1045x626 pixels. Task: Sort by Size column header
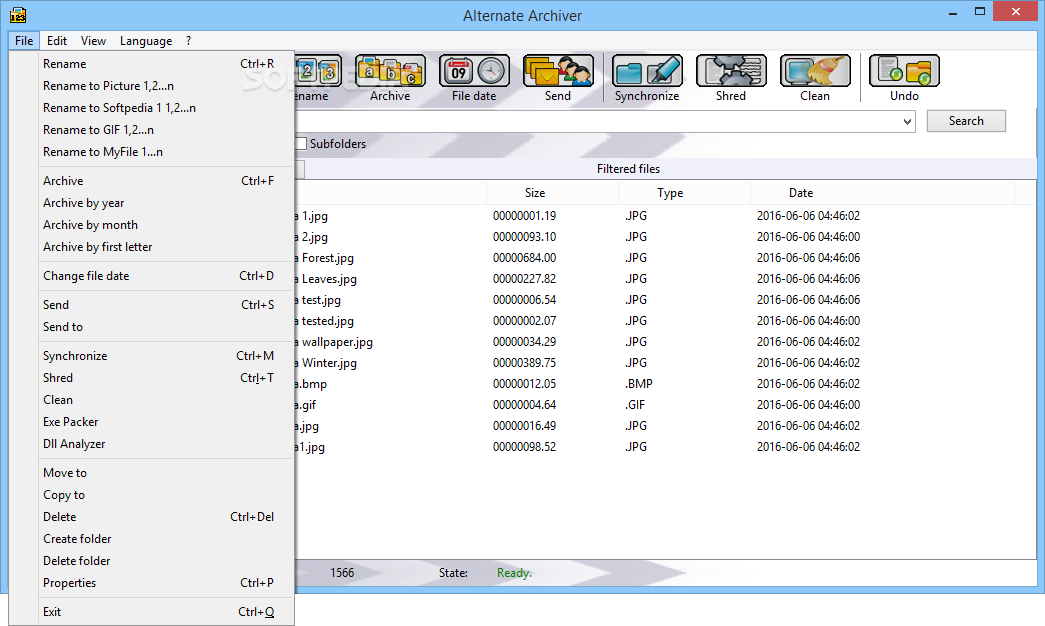coord(552,193)
